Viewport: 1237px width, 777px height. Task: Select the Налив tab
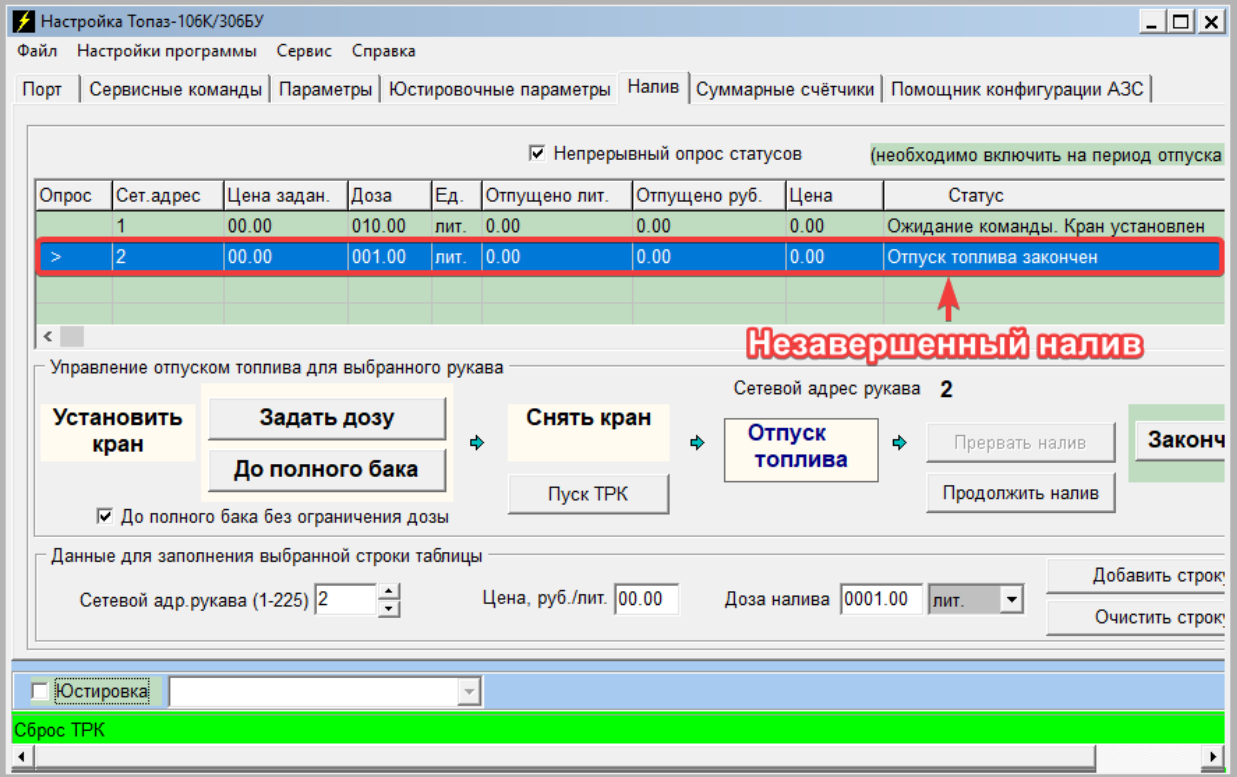click(x=654, y=87)
